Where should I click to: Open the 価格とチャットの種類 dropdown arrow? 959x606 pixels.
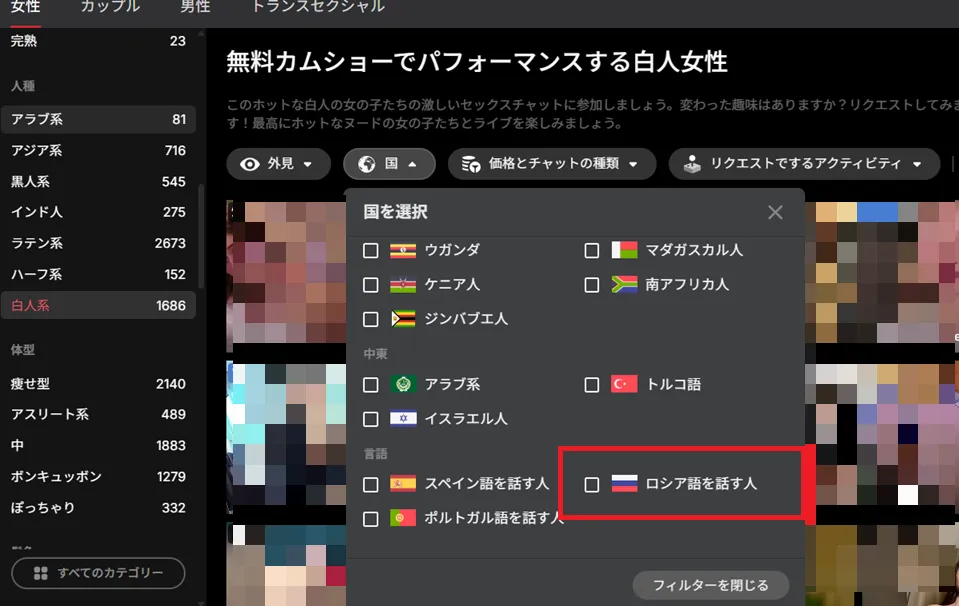633,164
